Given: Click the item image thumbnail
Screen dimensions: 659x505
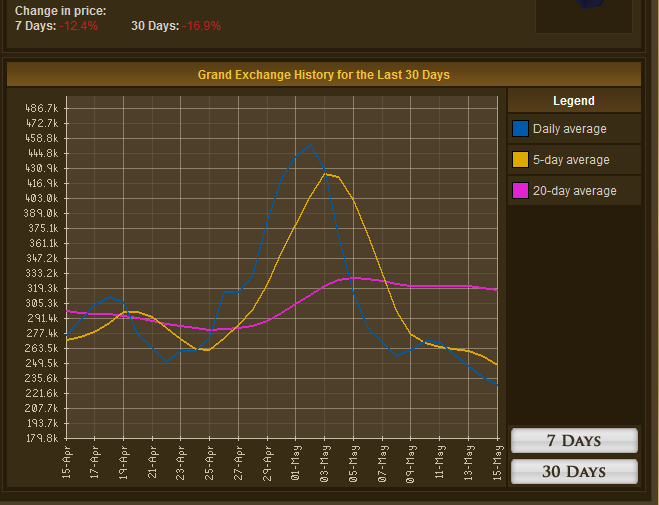Looking at the screenshot, I should pos(584,15).
